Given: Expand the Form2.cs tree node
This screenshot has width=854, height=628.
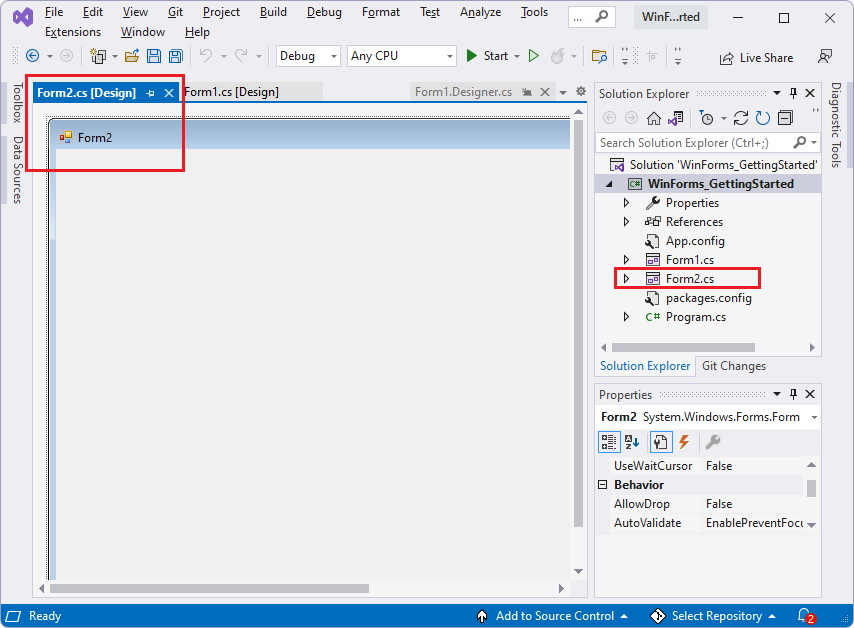Looking at the screenshot, I should coord(627,278).
